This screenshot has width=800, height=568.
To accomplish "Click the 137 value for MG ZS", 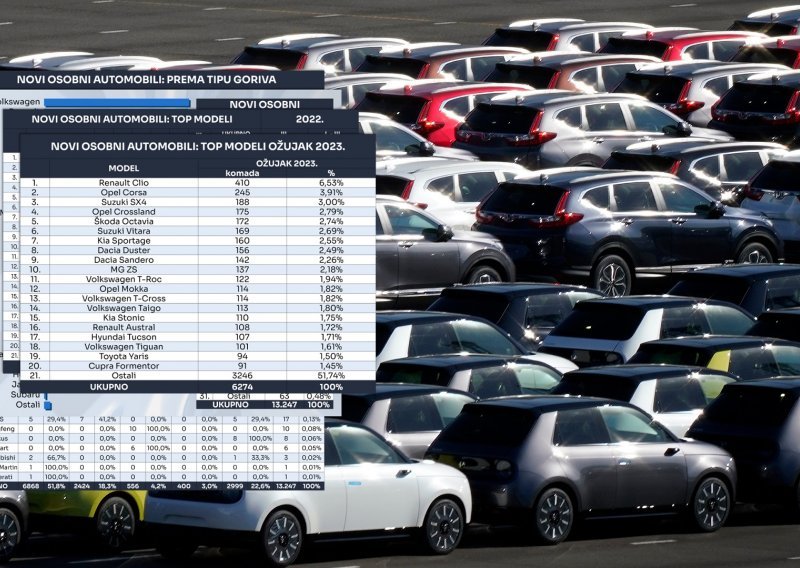I will tap(242, 269).
